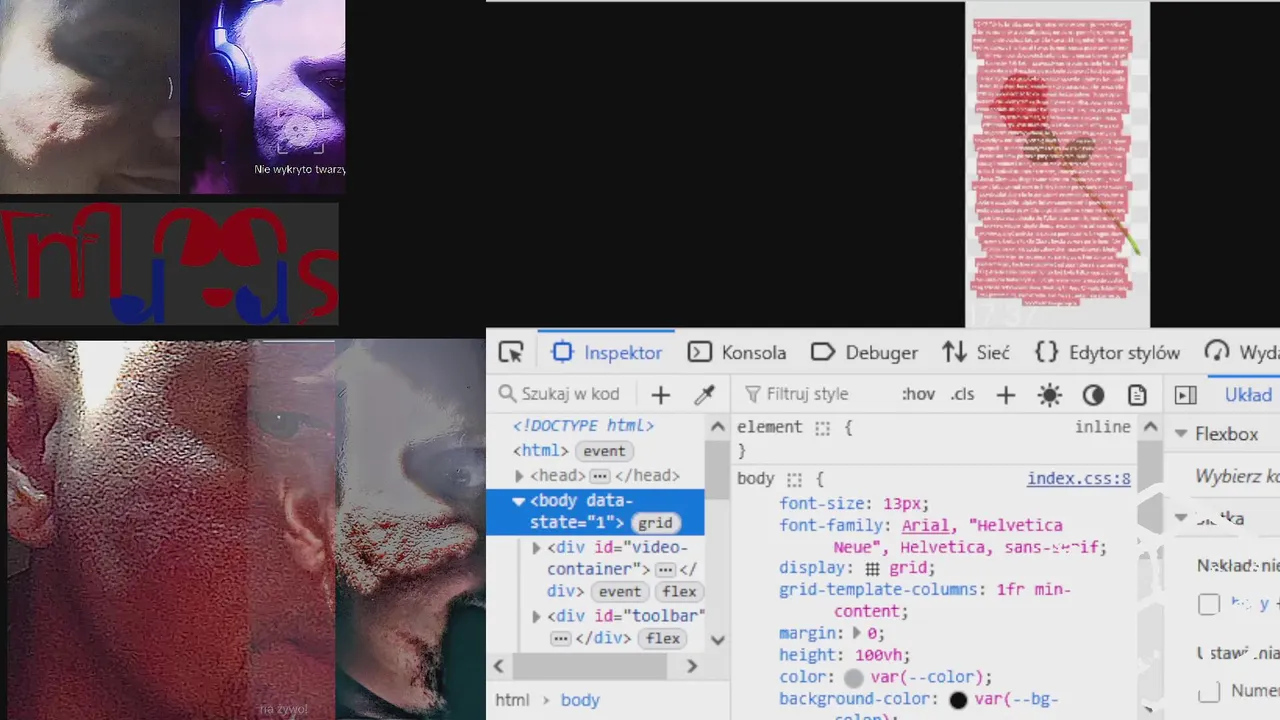Collapse the body element node
Image resolution: width=1280 pixels, height=720 pixels.
point(518,501)
